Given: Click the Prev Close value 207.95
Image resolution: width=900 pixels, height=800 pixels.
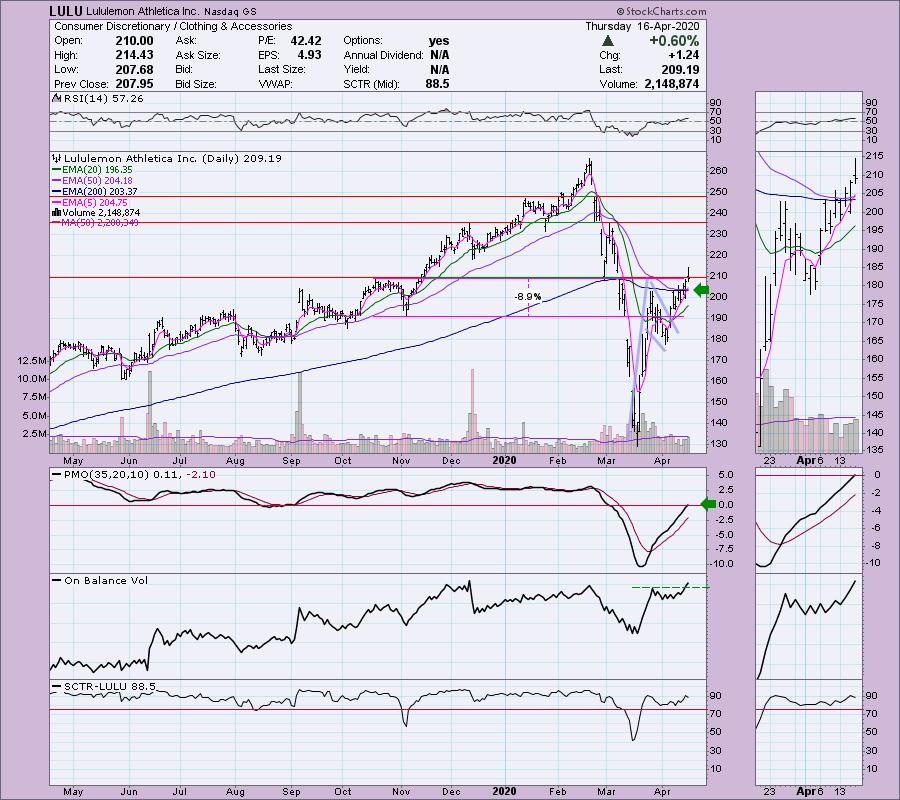Looking at the screenshot, I should pos(134,84).
